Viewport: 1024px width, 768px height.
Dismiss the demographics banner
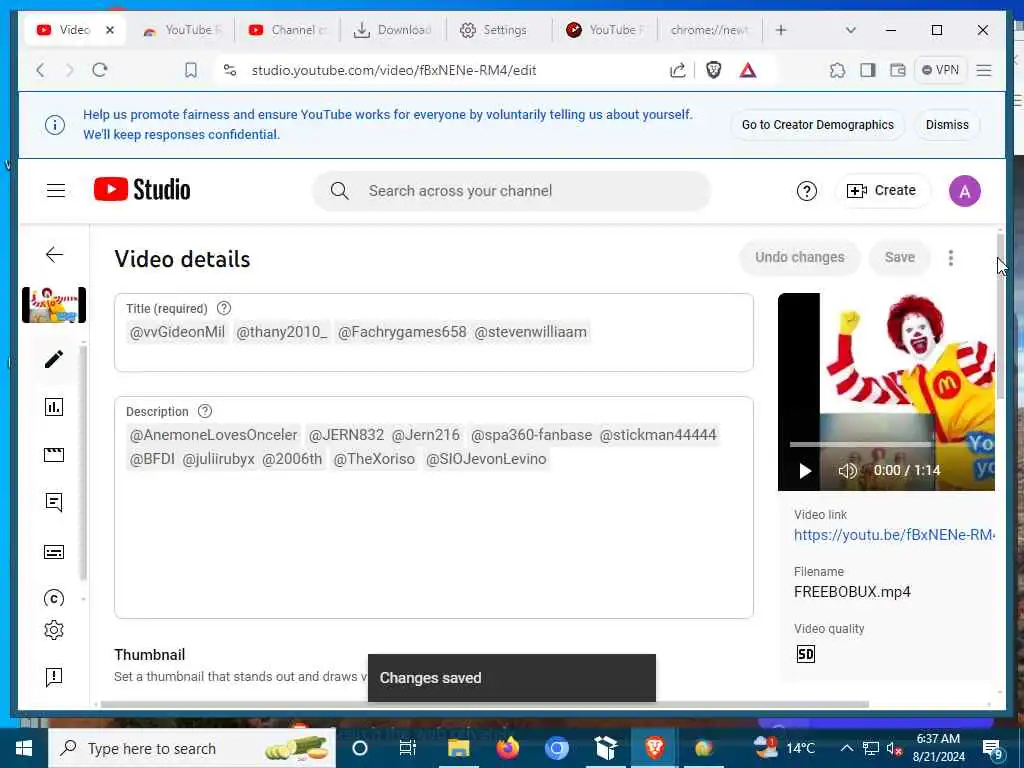(x=947, y=125)
